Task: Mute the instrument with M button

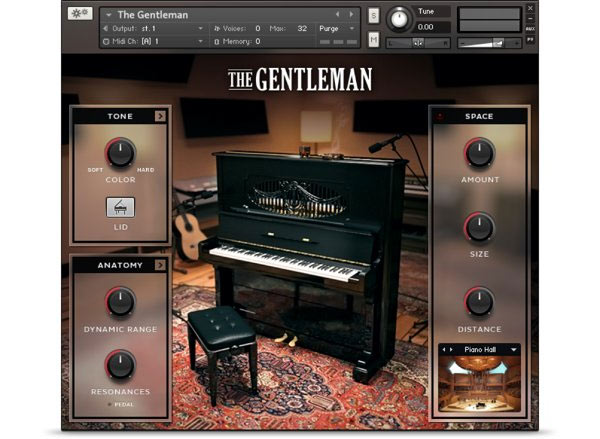Action: coord(373,39)
